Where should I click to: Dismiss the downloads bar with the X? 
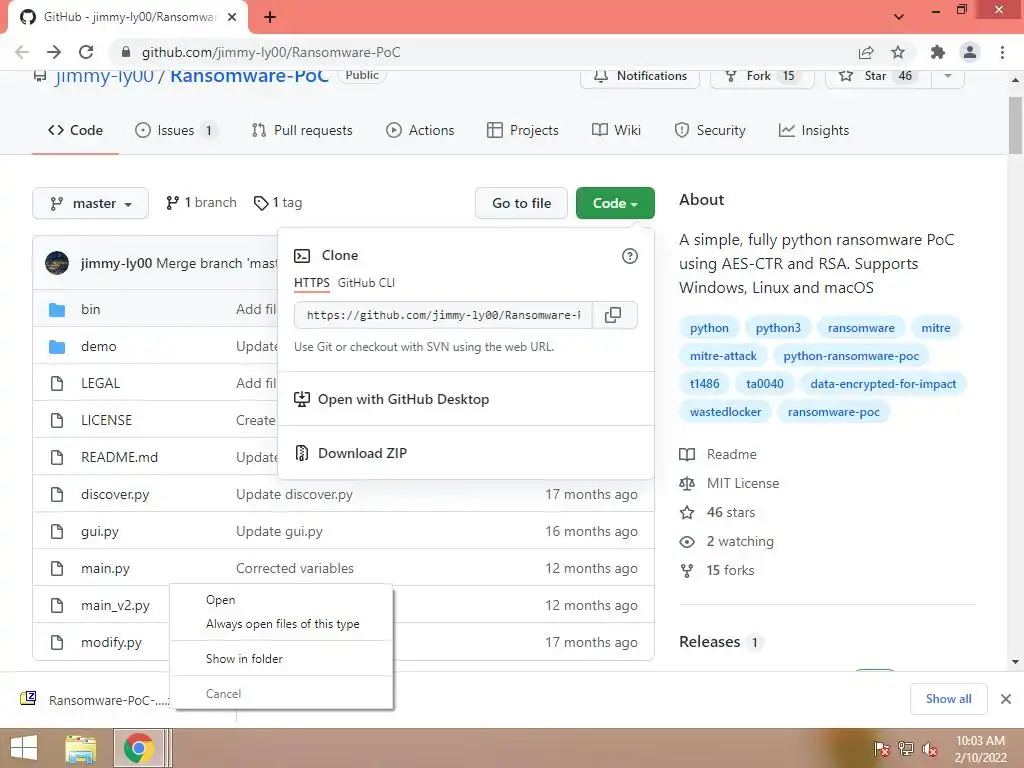1006,699
